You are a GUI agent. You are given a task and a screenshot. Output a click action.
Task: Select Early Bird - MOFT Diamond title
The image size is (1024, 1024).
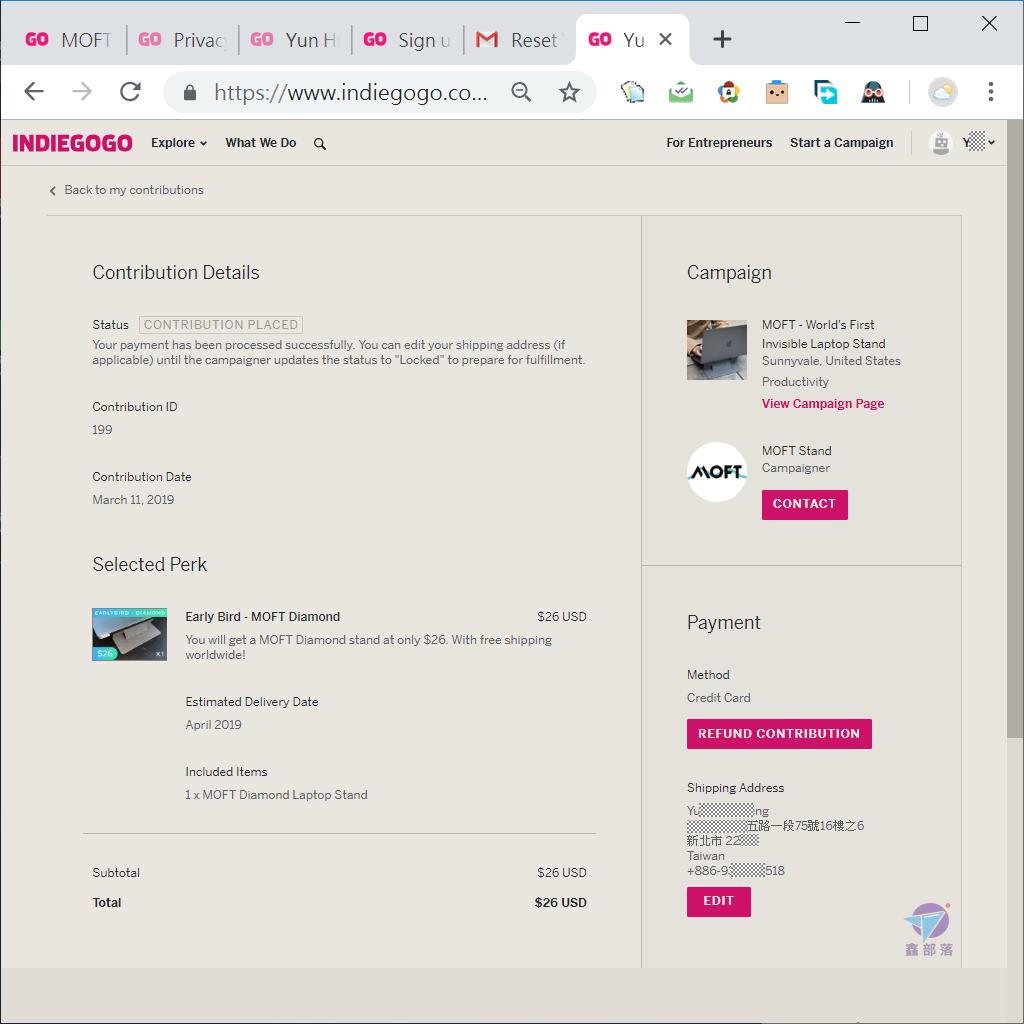(x=263, y=617)
